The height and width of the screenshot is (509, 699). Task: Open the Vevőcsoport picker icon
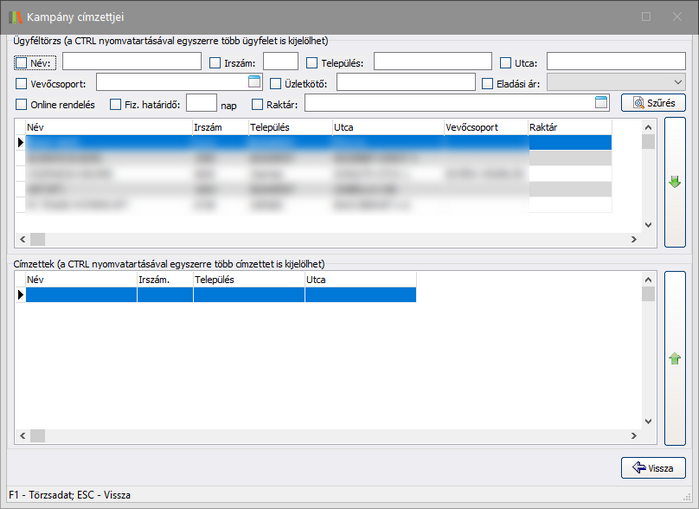(x=254, y=83)
